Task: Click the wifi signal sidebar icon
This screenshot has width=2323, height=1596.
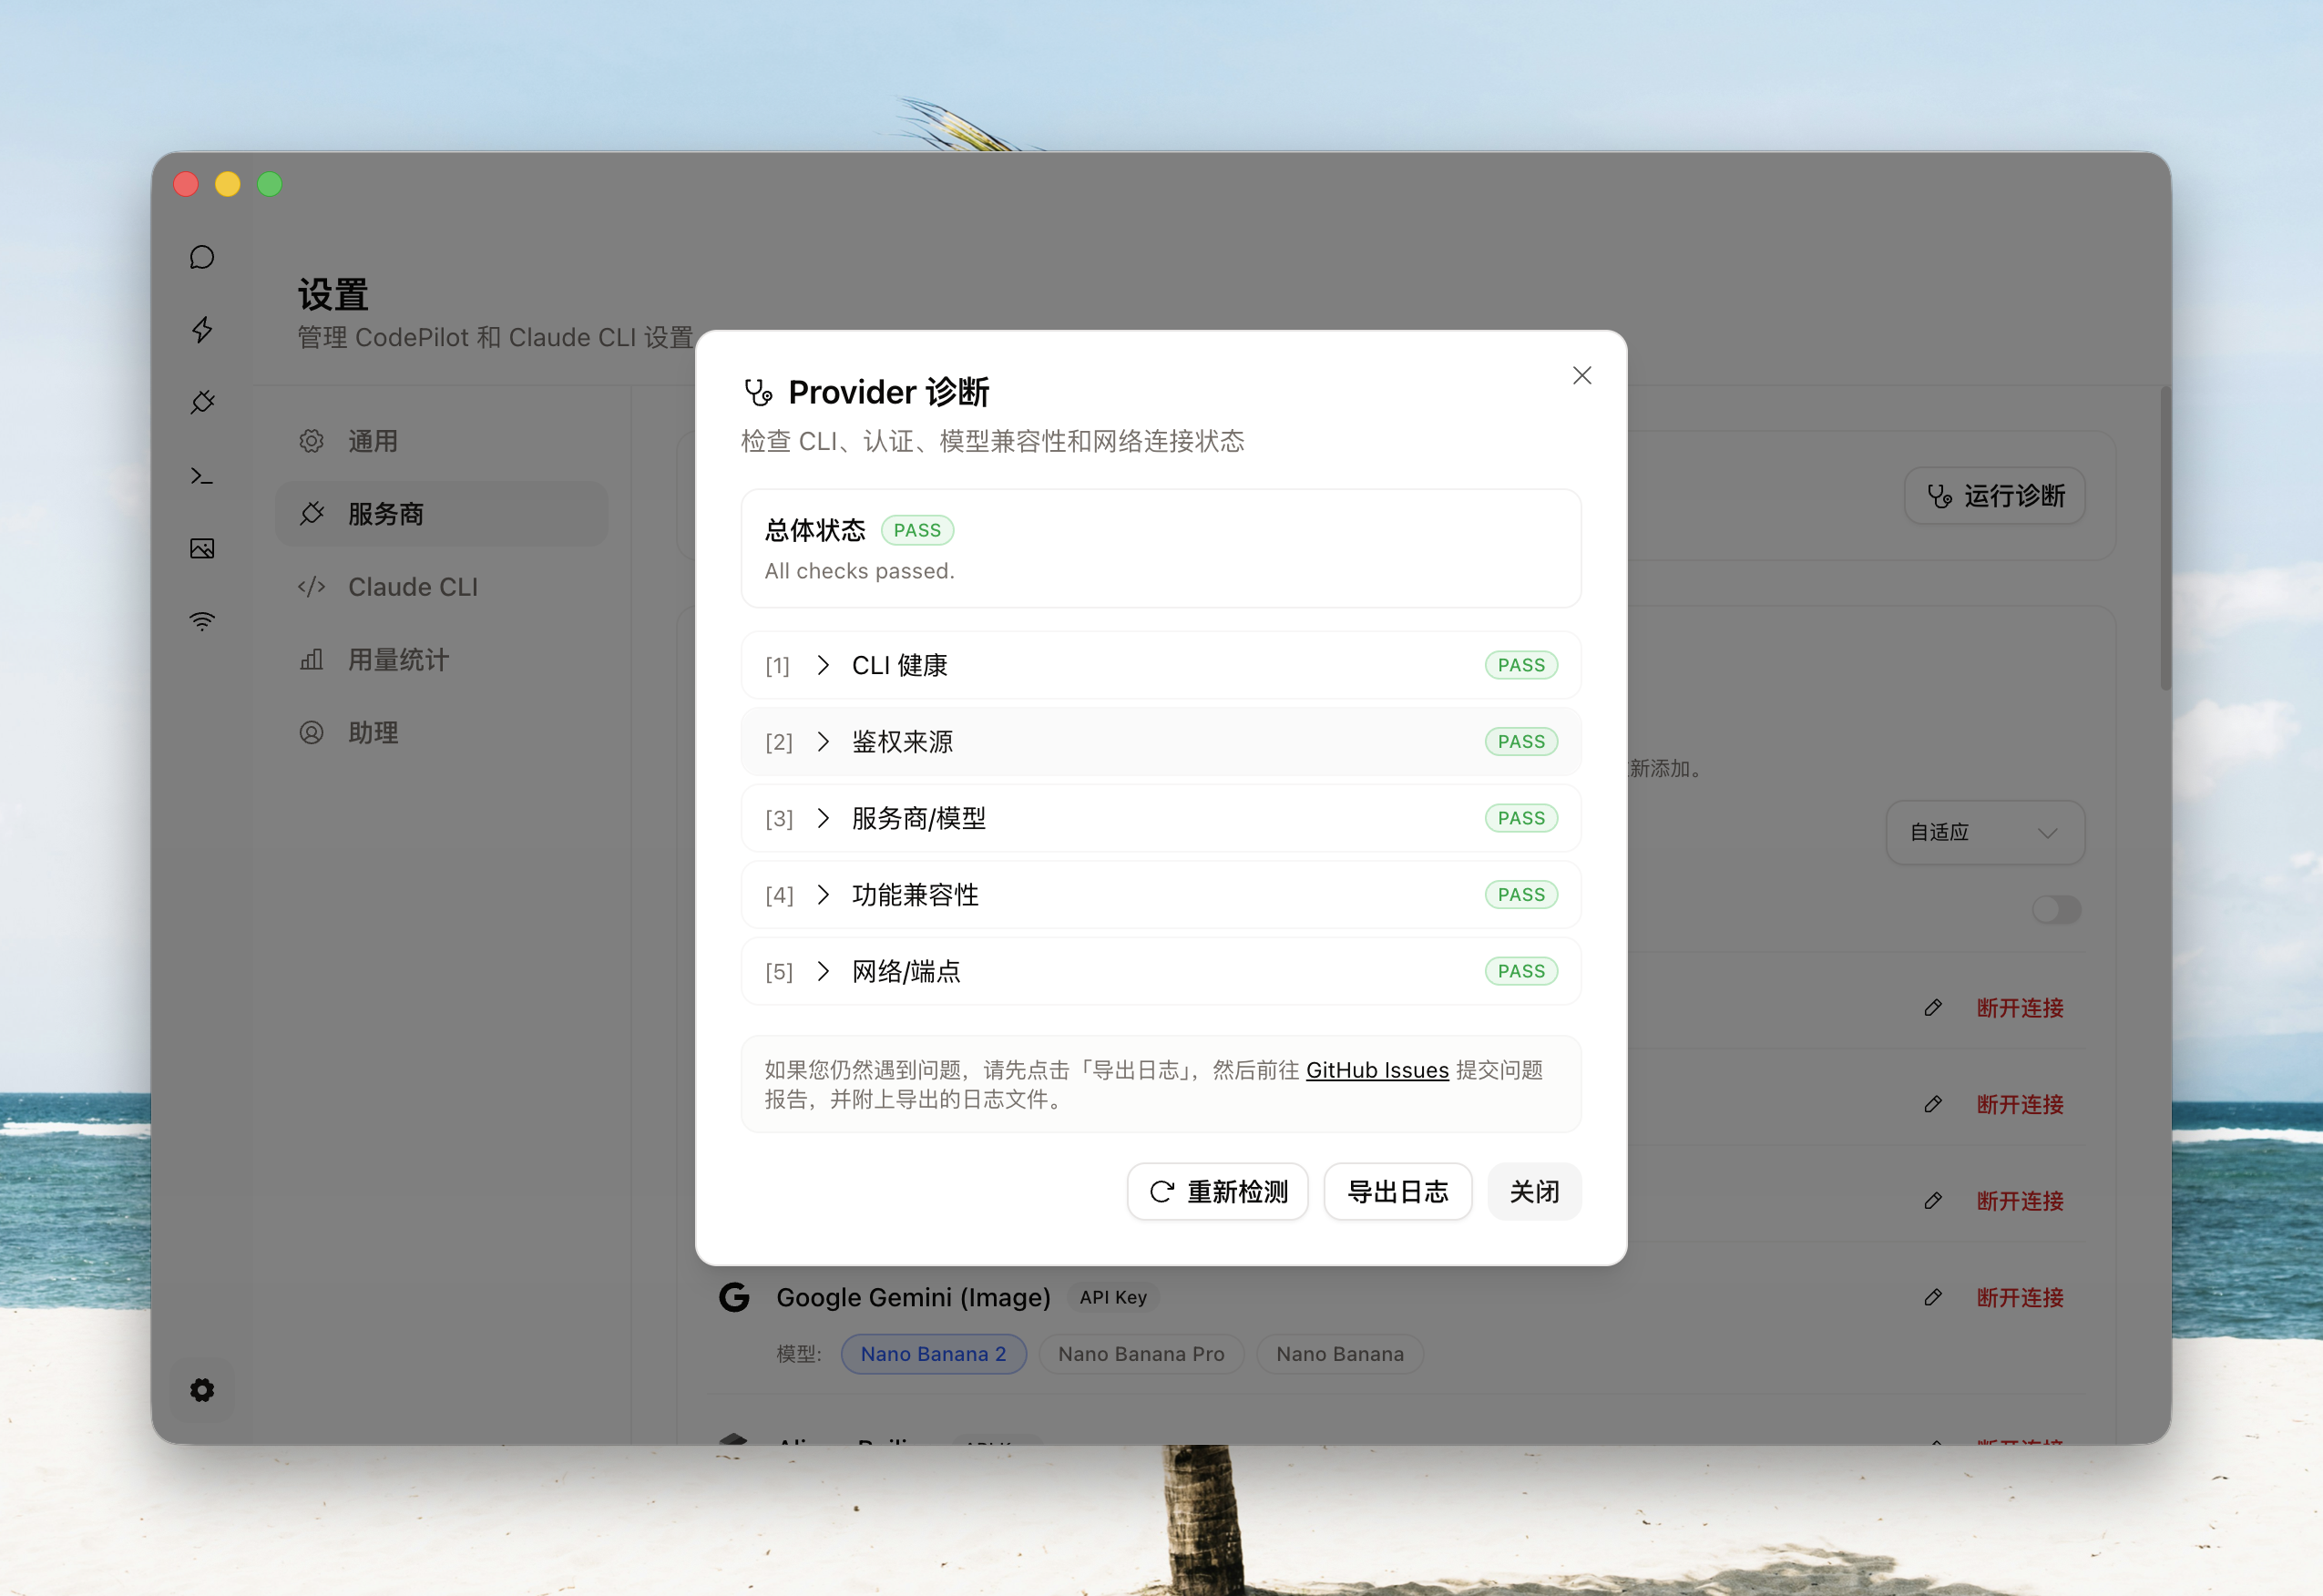Action: click(202, 621)
